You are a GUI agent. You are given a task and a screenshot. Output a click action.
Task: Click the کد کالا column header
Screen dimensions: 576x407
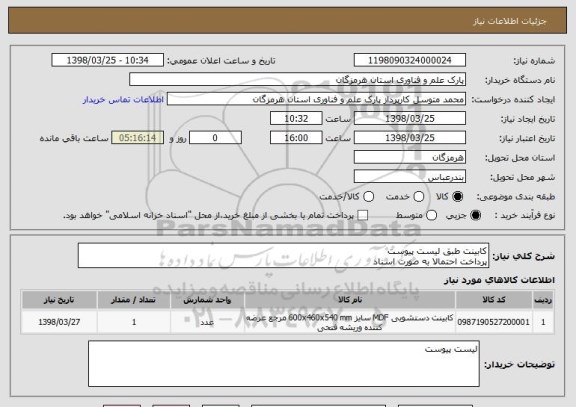tap(494, 300)
